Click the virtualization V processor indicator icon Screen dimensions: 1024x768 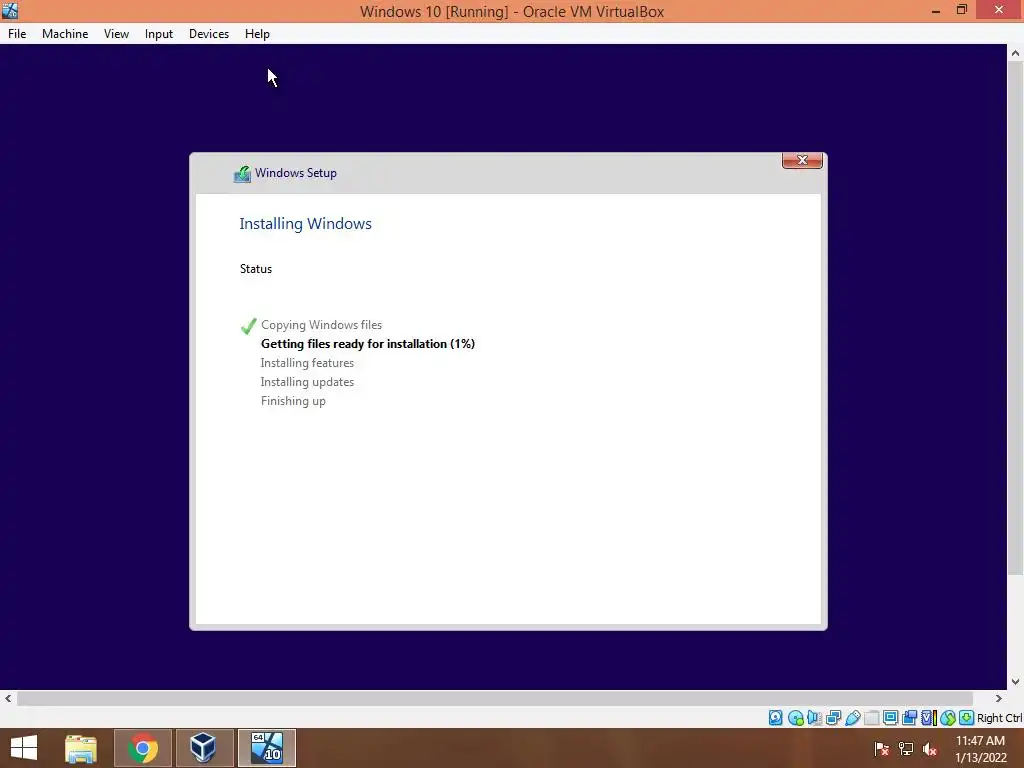point(928,718)
